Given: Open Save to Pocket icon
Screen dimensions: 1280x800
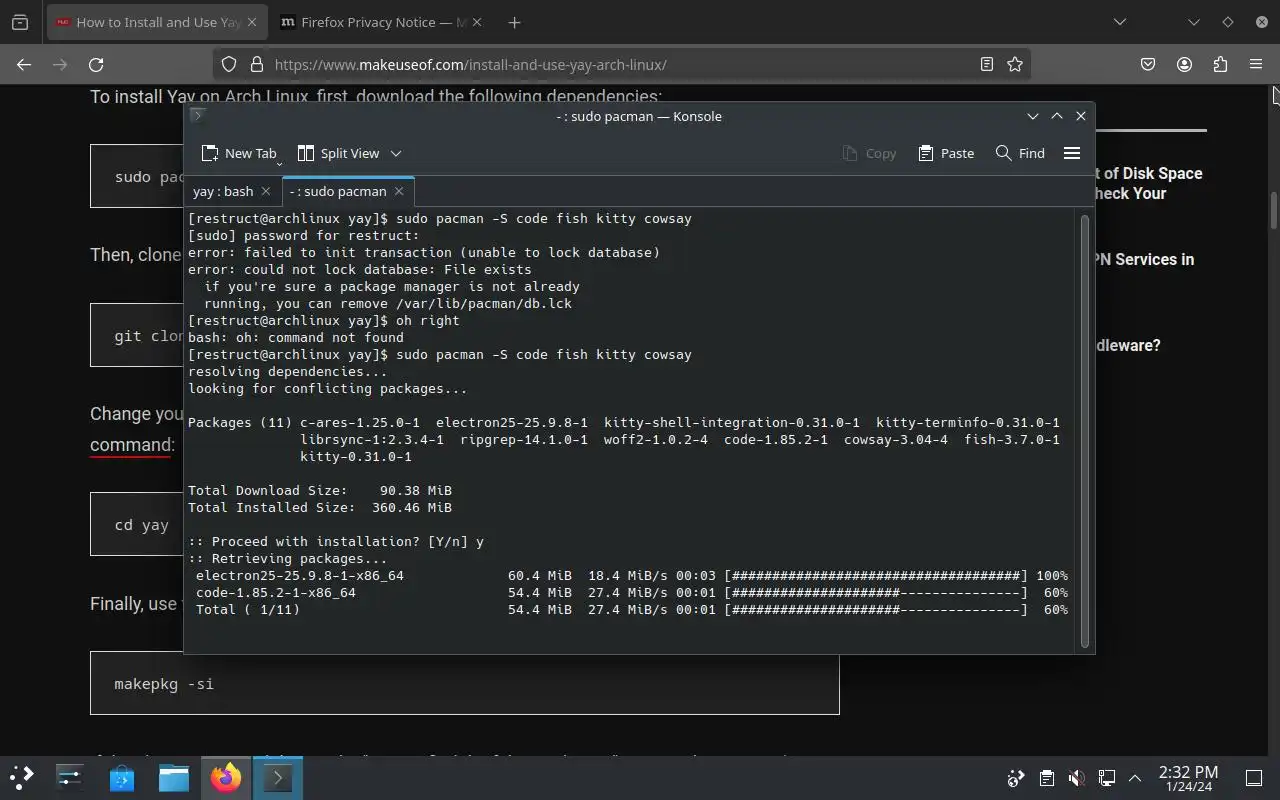Looking at the screenshot, I should click(x=1148, y=64).
